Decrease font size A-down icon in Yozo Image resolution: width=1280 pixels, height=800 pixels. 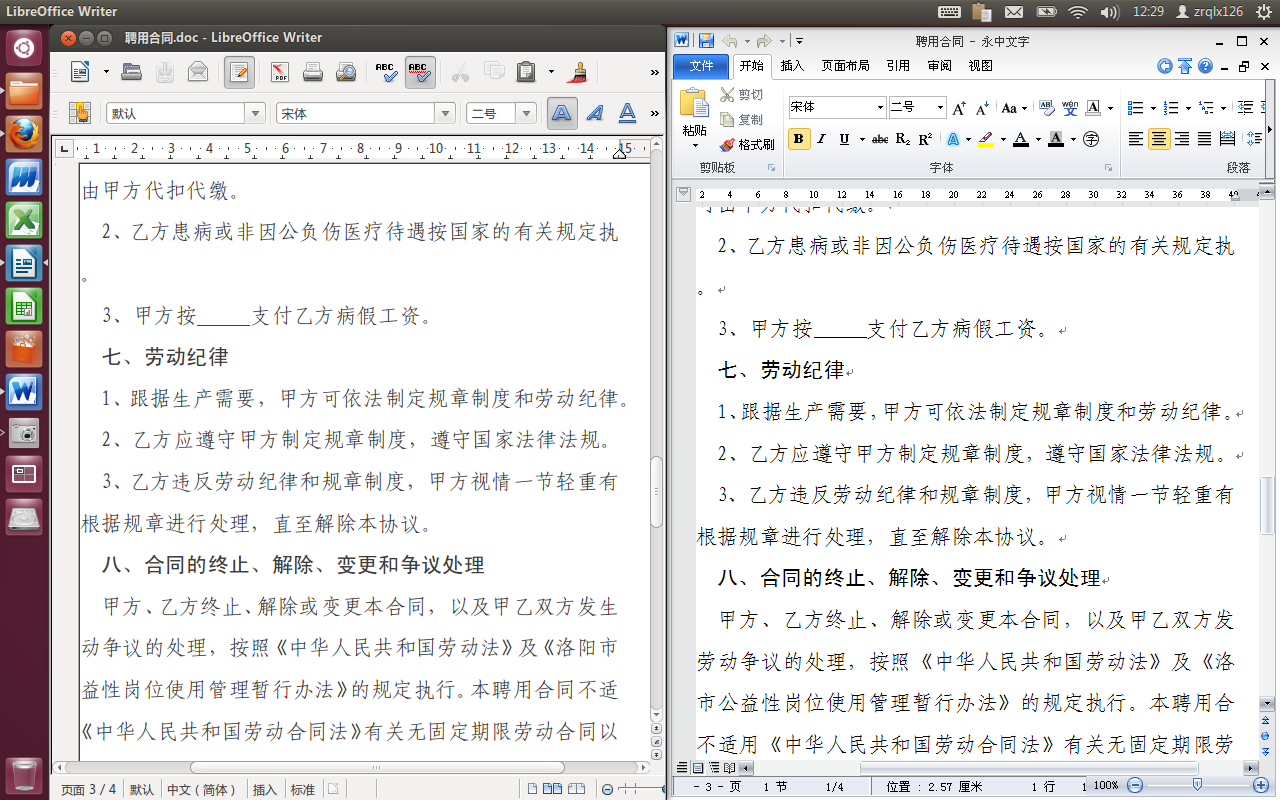tap(982, 107)
